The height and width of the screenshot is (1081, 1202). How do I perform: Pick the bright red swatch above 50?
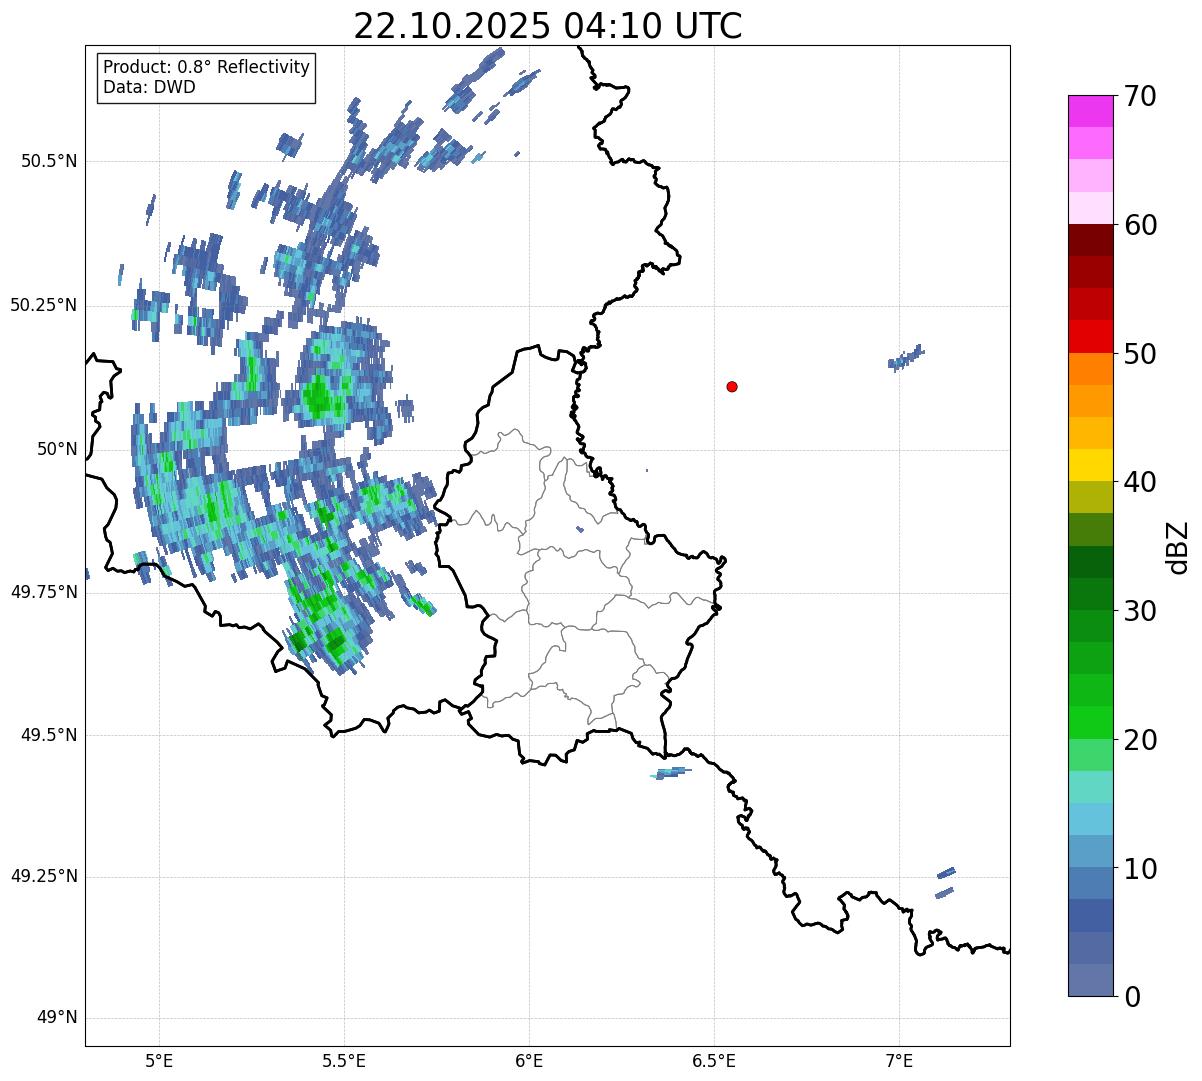1091,336
